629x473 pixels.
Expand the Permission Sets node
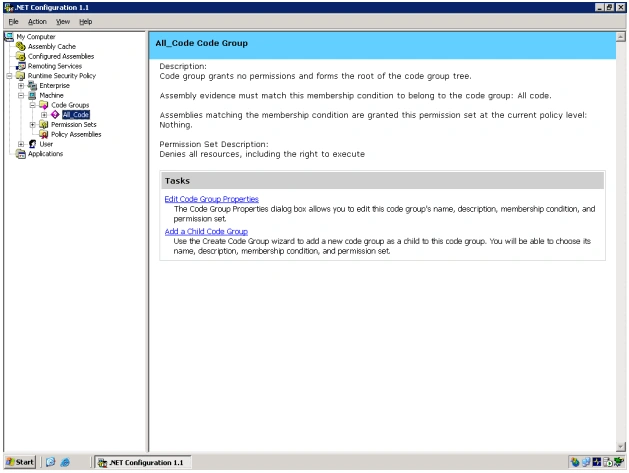click(x=32, y=125)
